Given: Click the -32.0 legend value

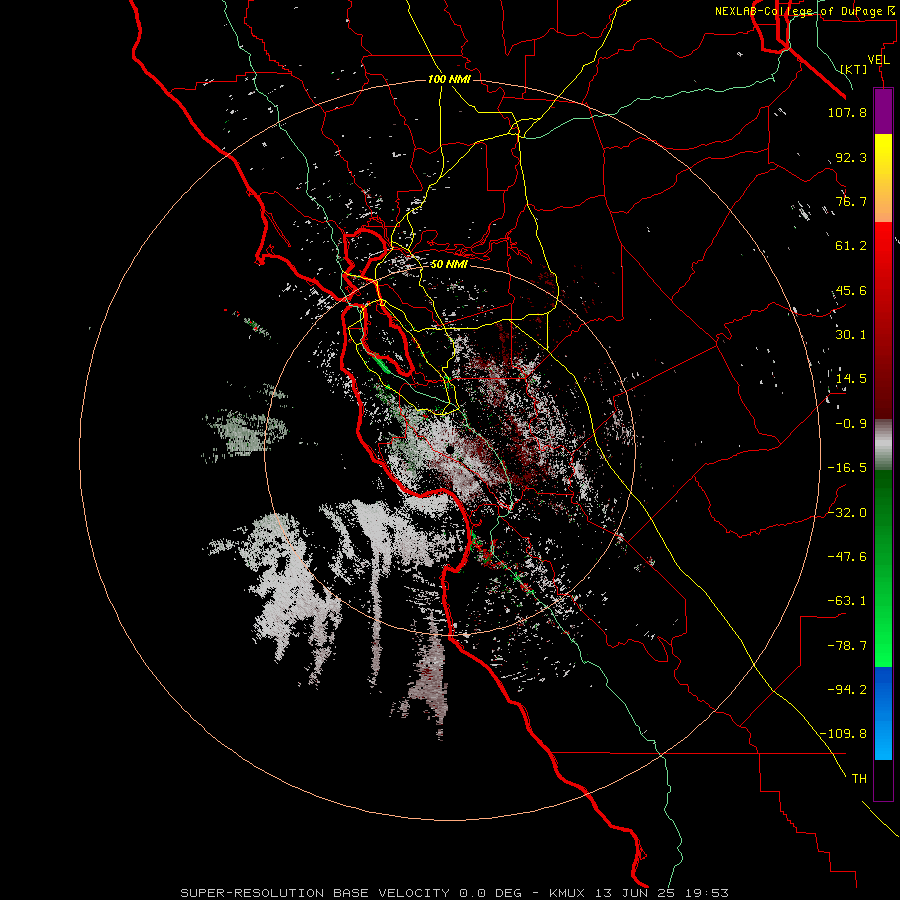Looking at the screenshot, I should pos(847,513).
